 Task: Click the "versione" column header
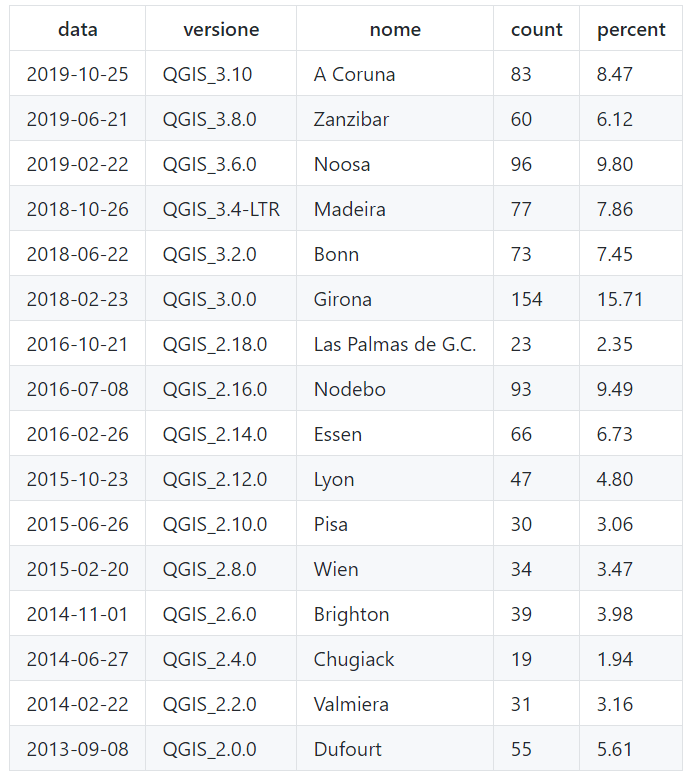(x=221, y=30)
